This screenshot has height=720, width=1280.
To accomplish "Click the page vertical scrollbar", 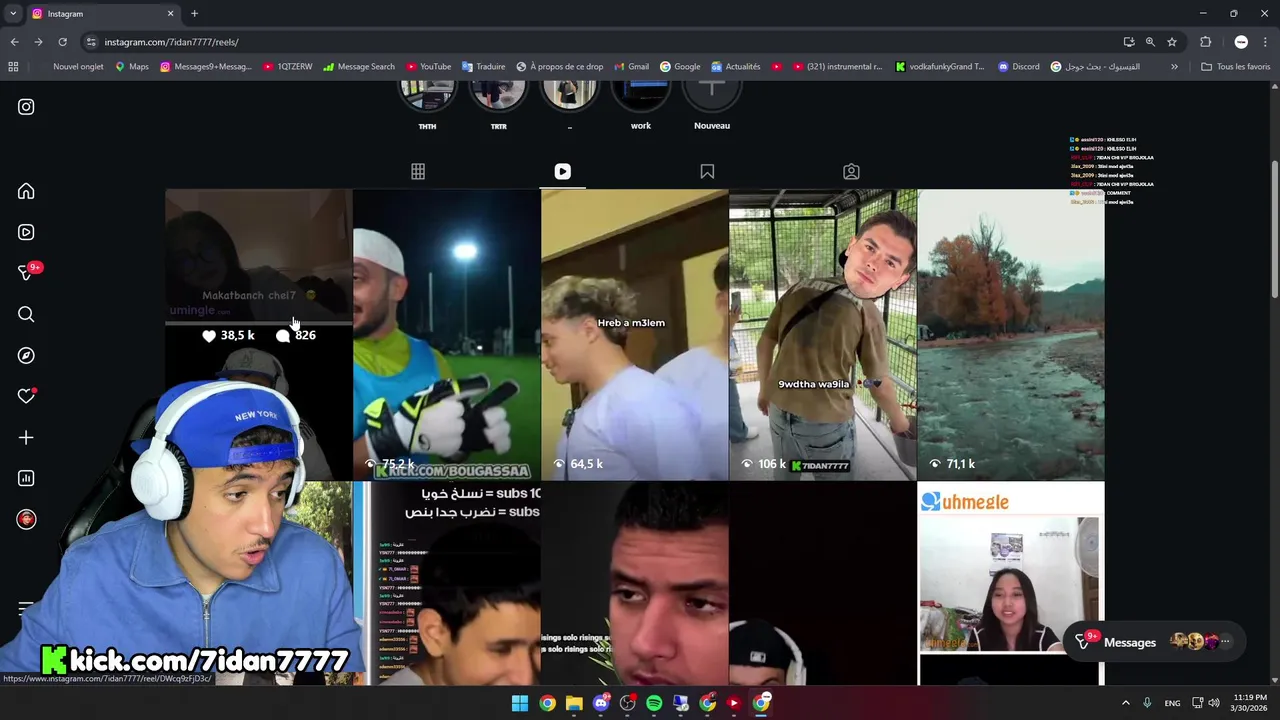I will coord(1274,228).
